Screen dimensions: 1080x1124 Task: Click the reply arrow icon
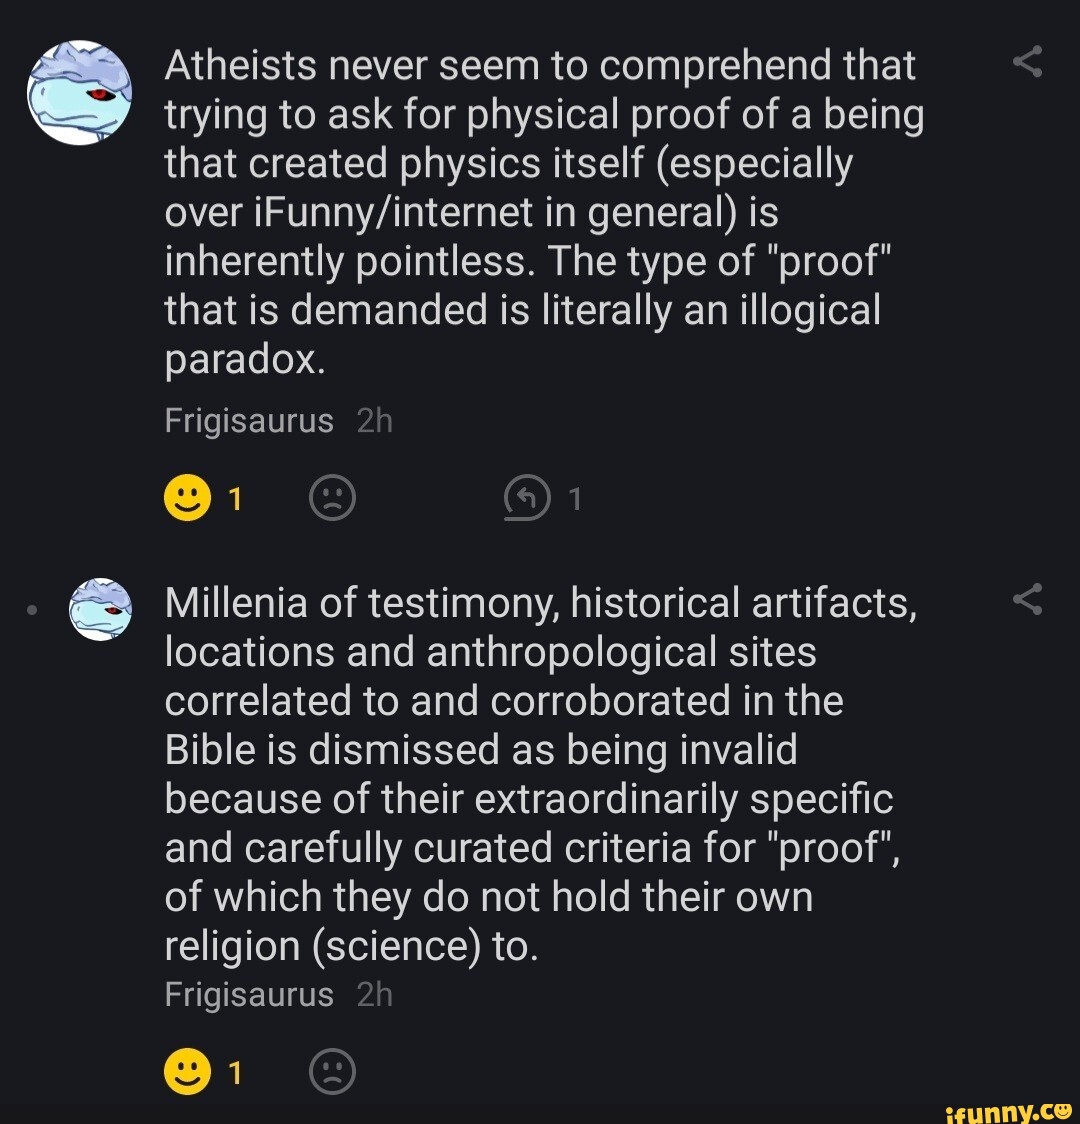click(x=529, y=498)
